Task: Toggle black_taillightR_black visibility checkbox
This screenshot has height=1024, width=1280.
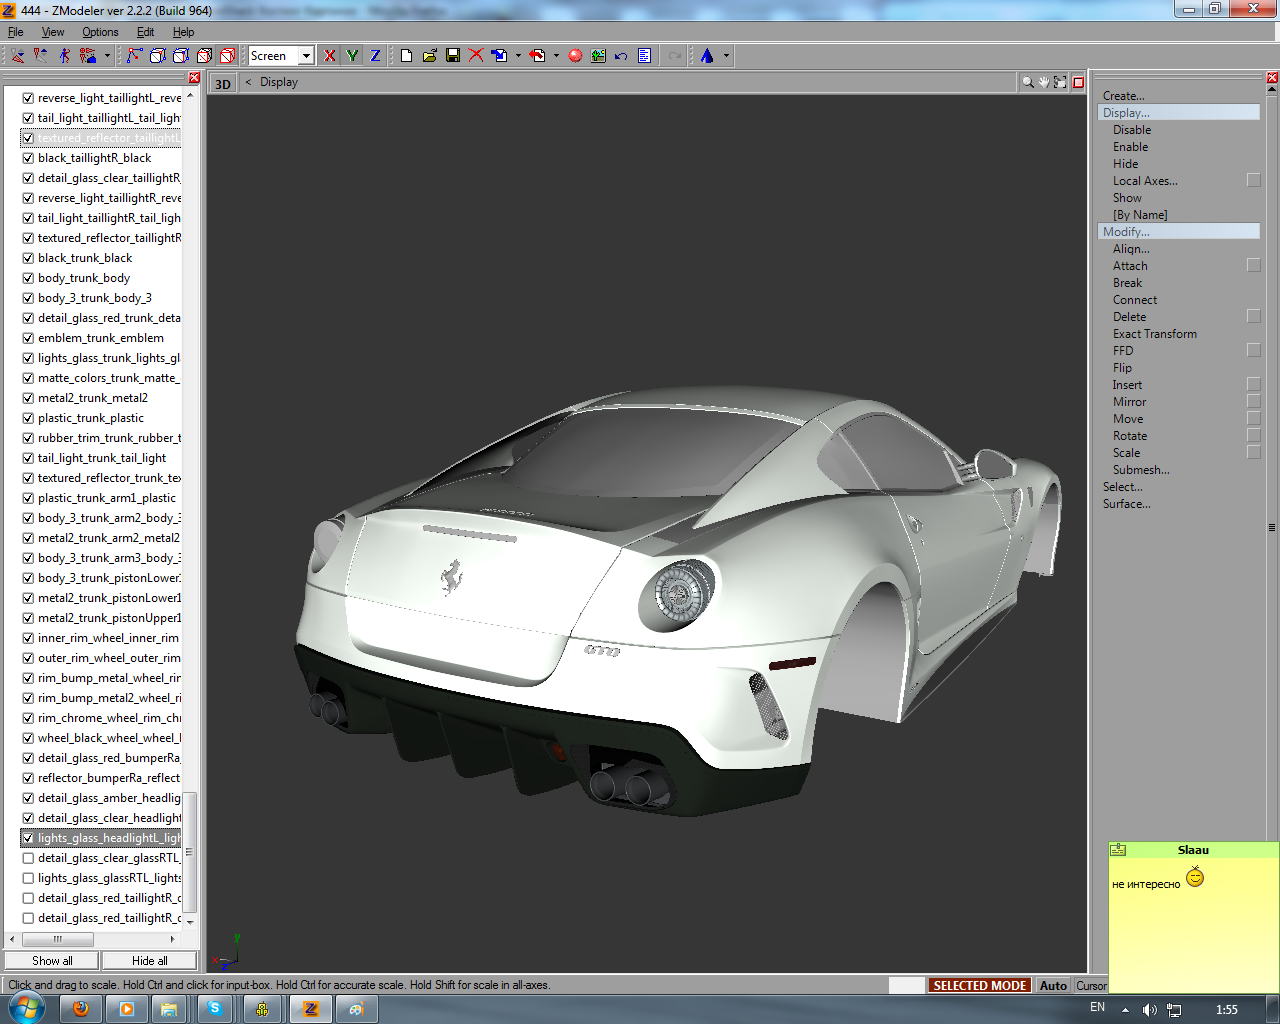Action: pyautogui.click(x=28, y=158)
